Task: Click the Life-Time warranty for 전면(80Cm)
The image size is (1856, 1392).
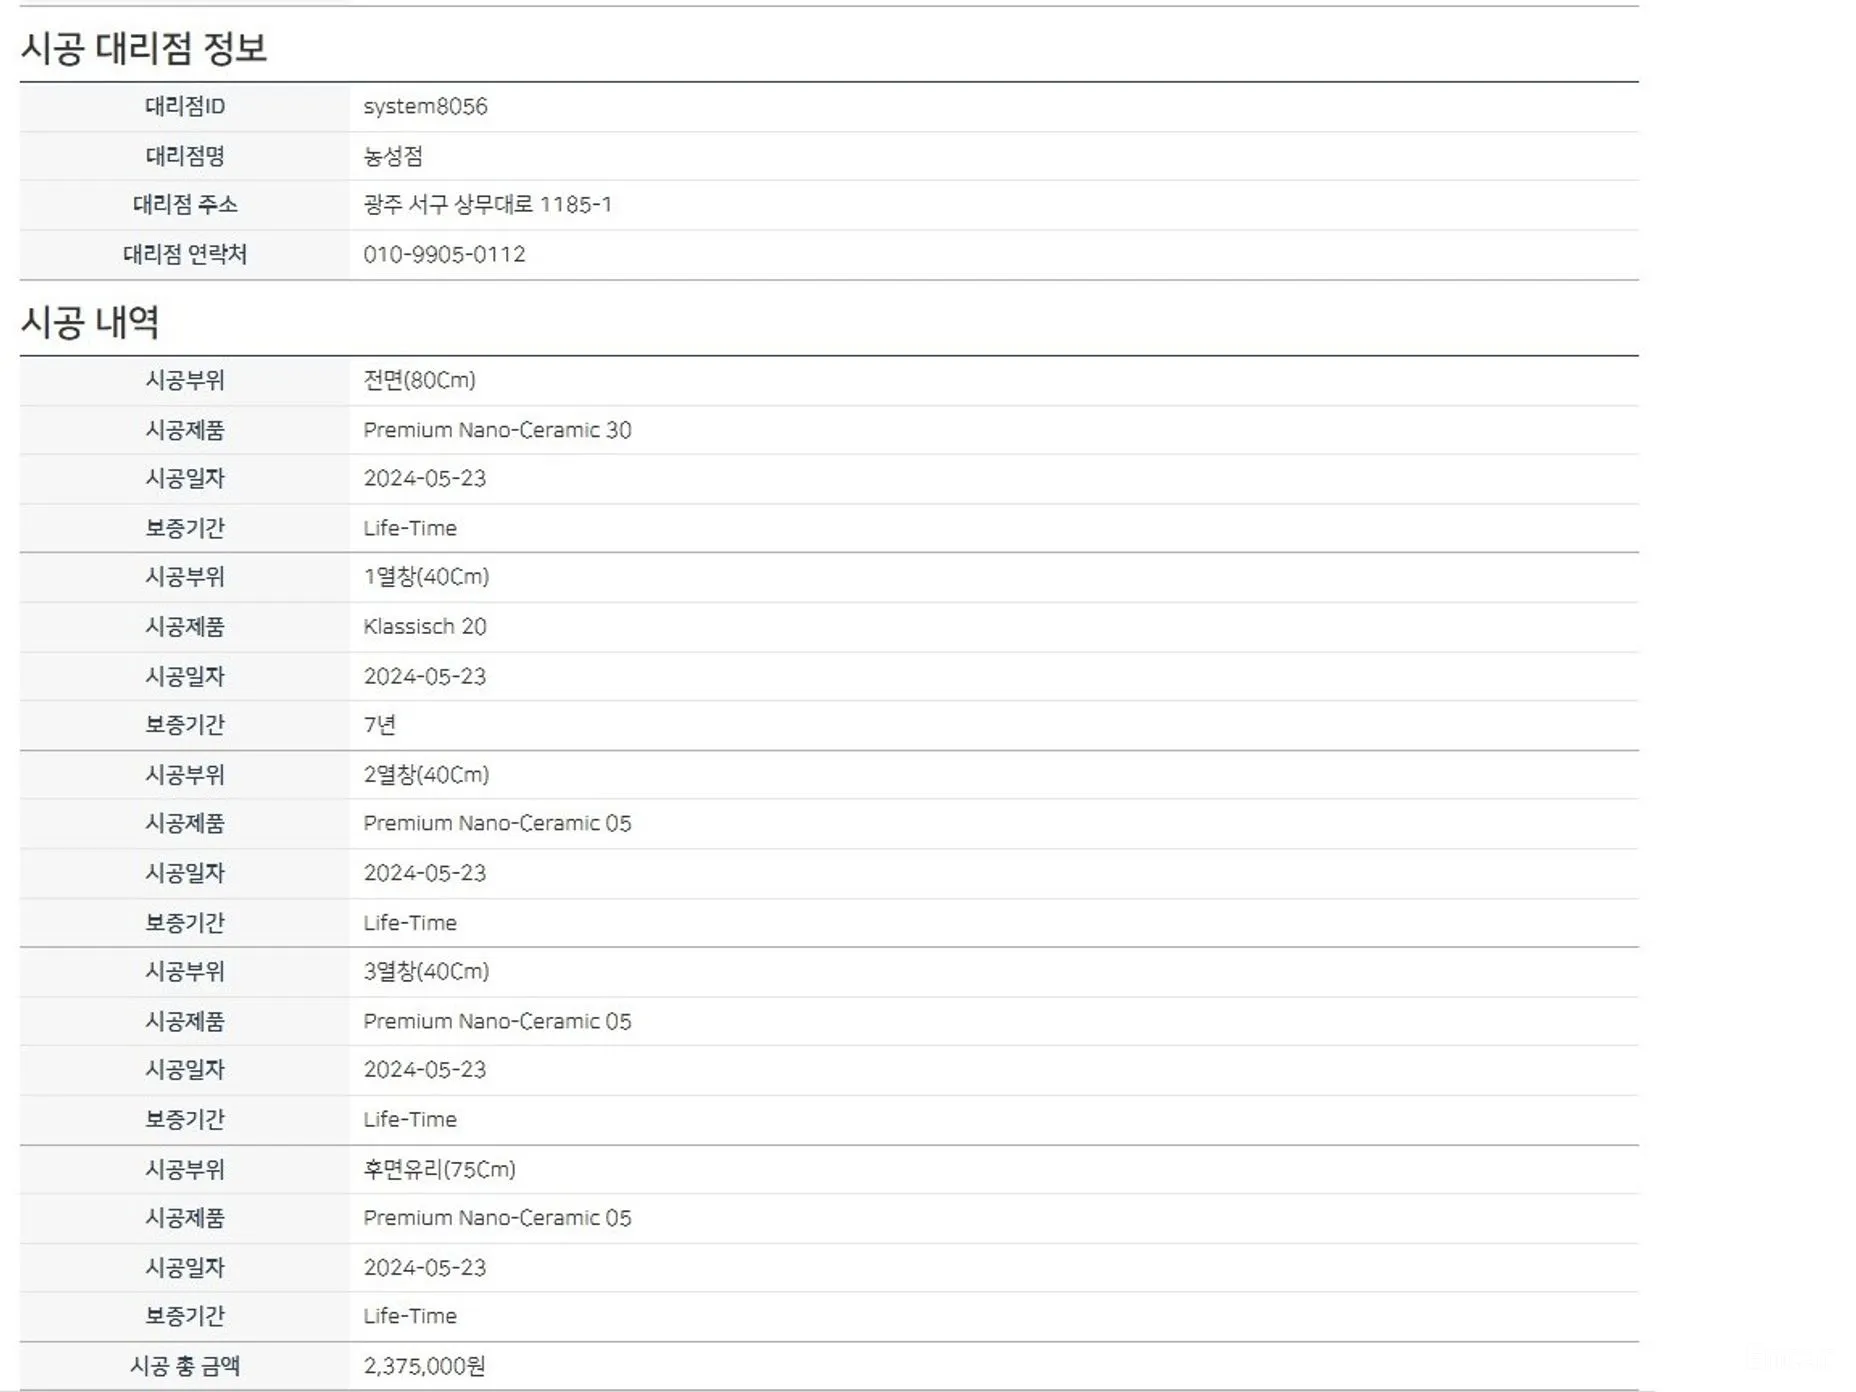Action: click(x=410, y=528)
